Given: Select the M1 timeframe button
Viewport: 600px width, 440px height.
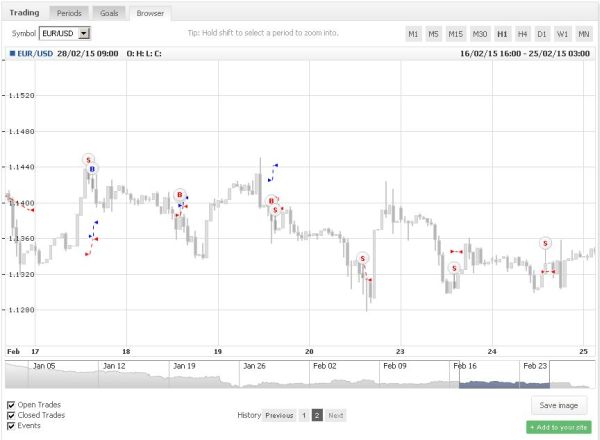Looking at the screenshot, I should pos(413,34).
